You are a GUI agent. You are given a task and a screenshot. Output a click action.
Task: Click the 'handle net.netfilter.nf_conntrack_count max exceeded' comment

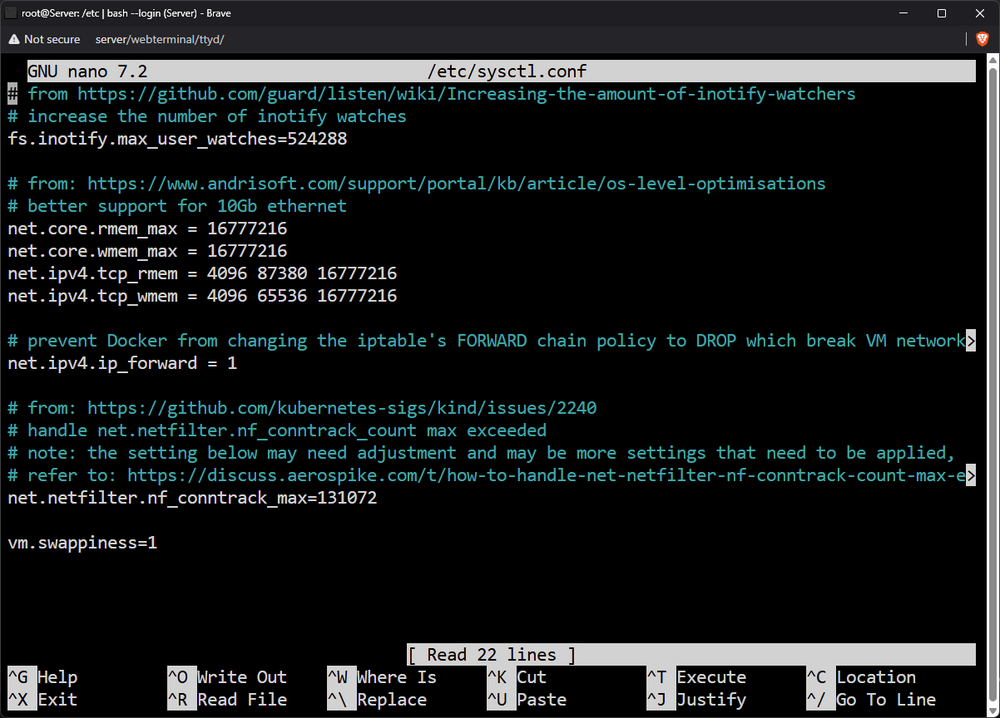pyautogui.click(x=277, y=430)
